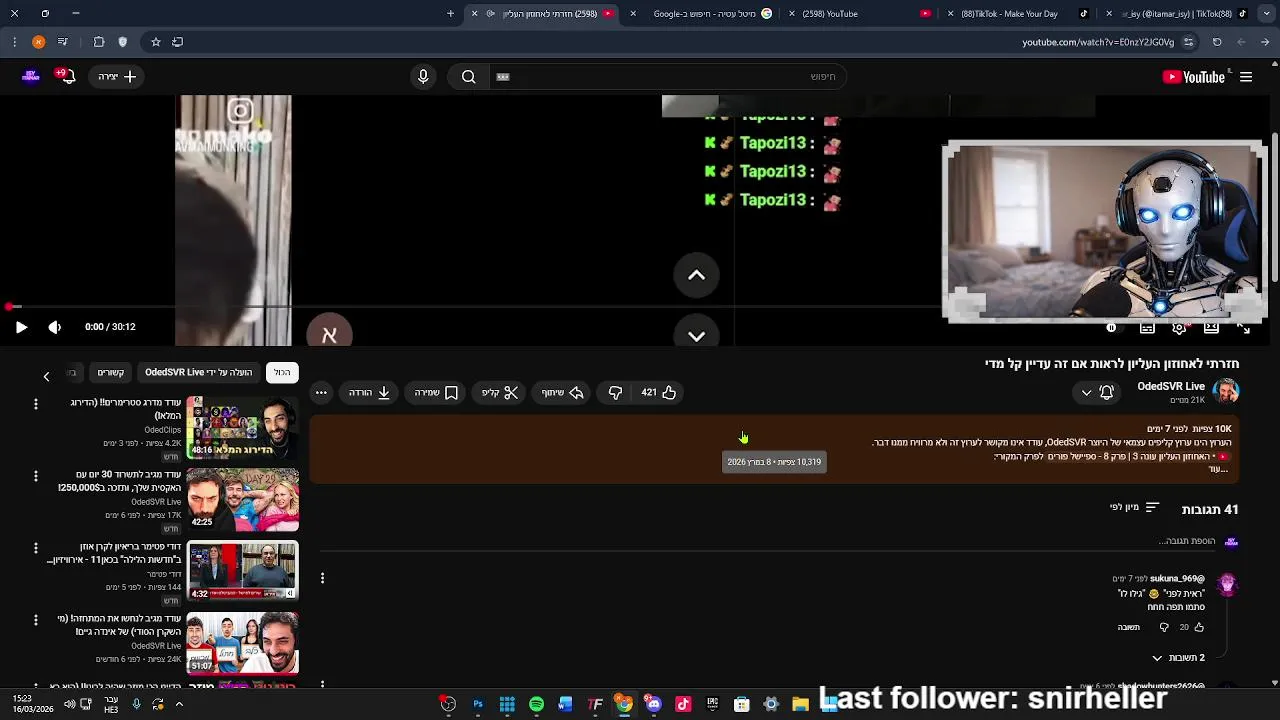Viewport: 1280px width, 720px height.
Task: Share the video via שיתוף button
Action: click(562, 393)
